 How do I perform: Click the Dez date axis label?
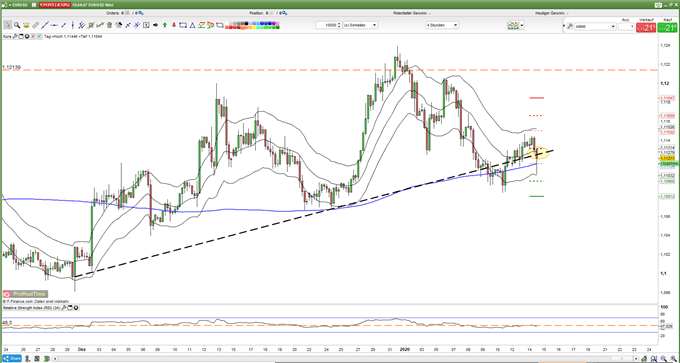click(82, 349)
